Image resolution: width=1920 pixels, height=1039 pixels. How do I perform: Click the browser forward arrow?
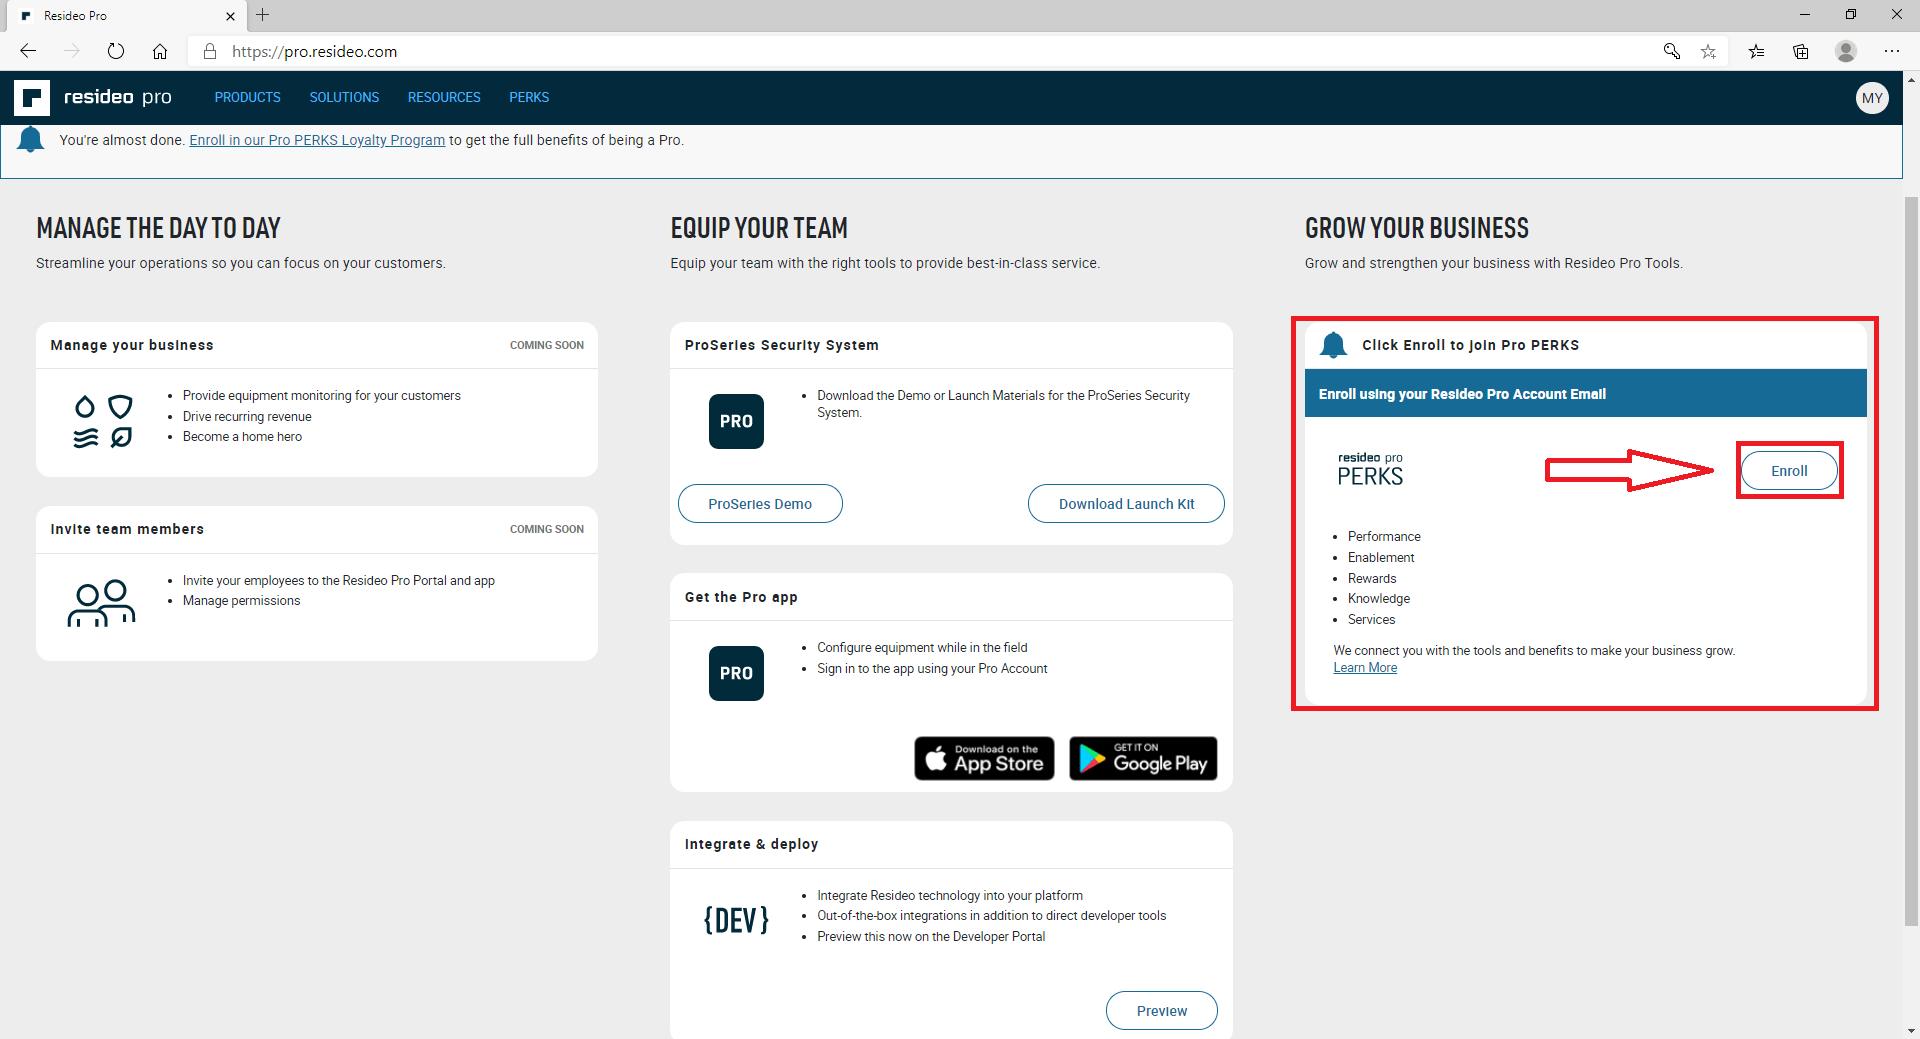click(x=72, y=51)
